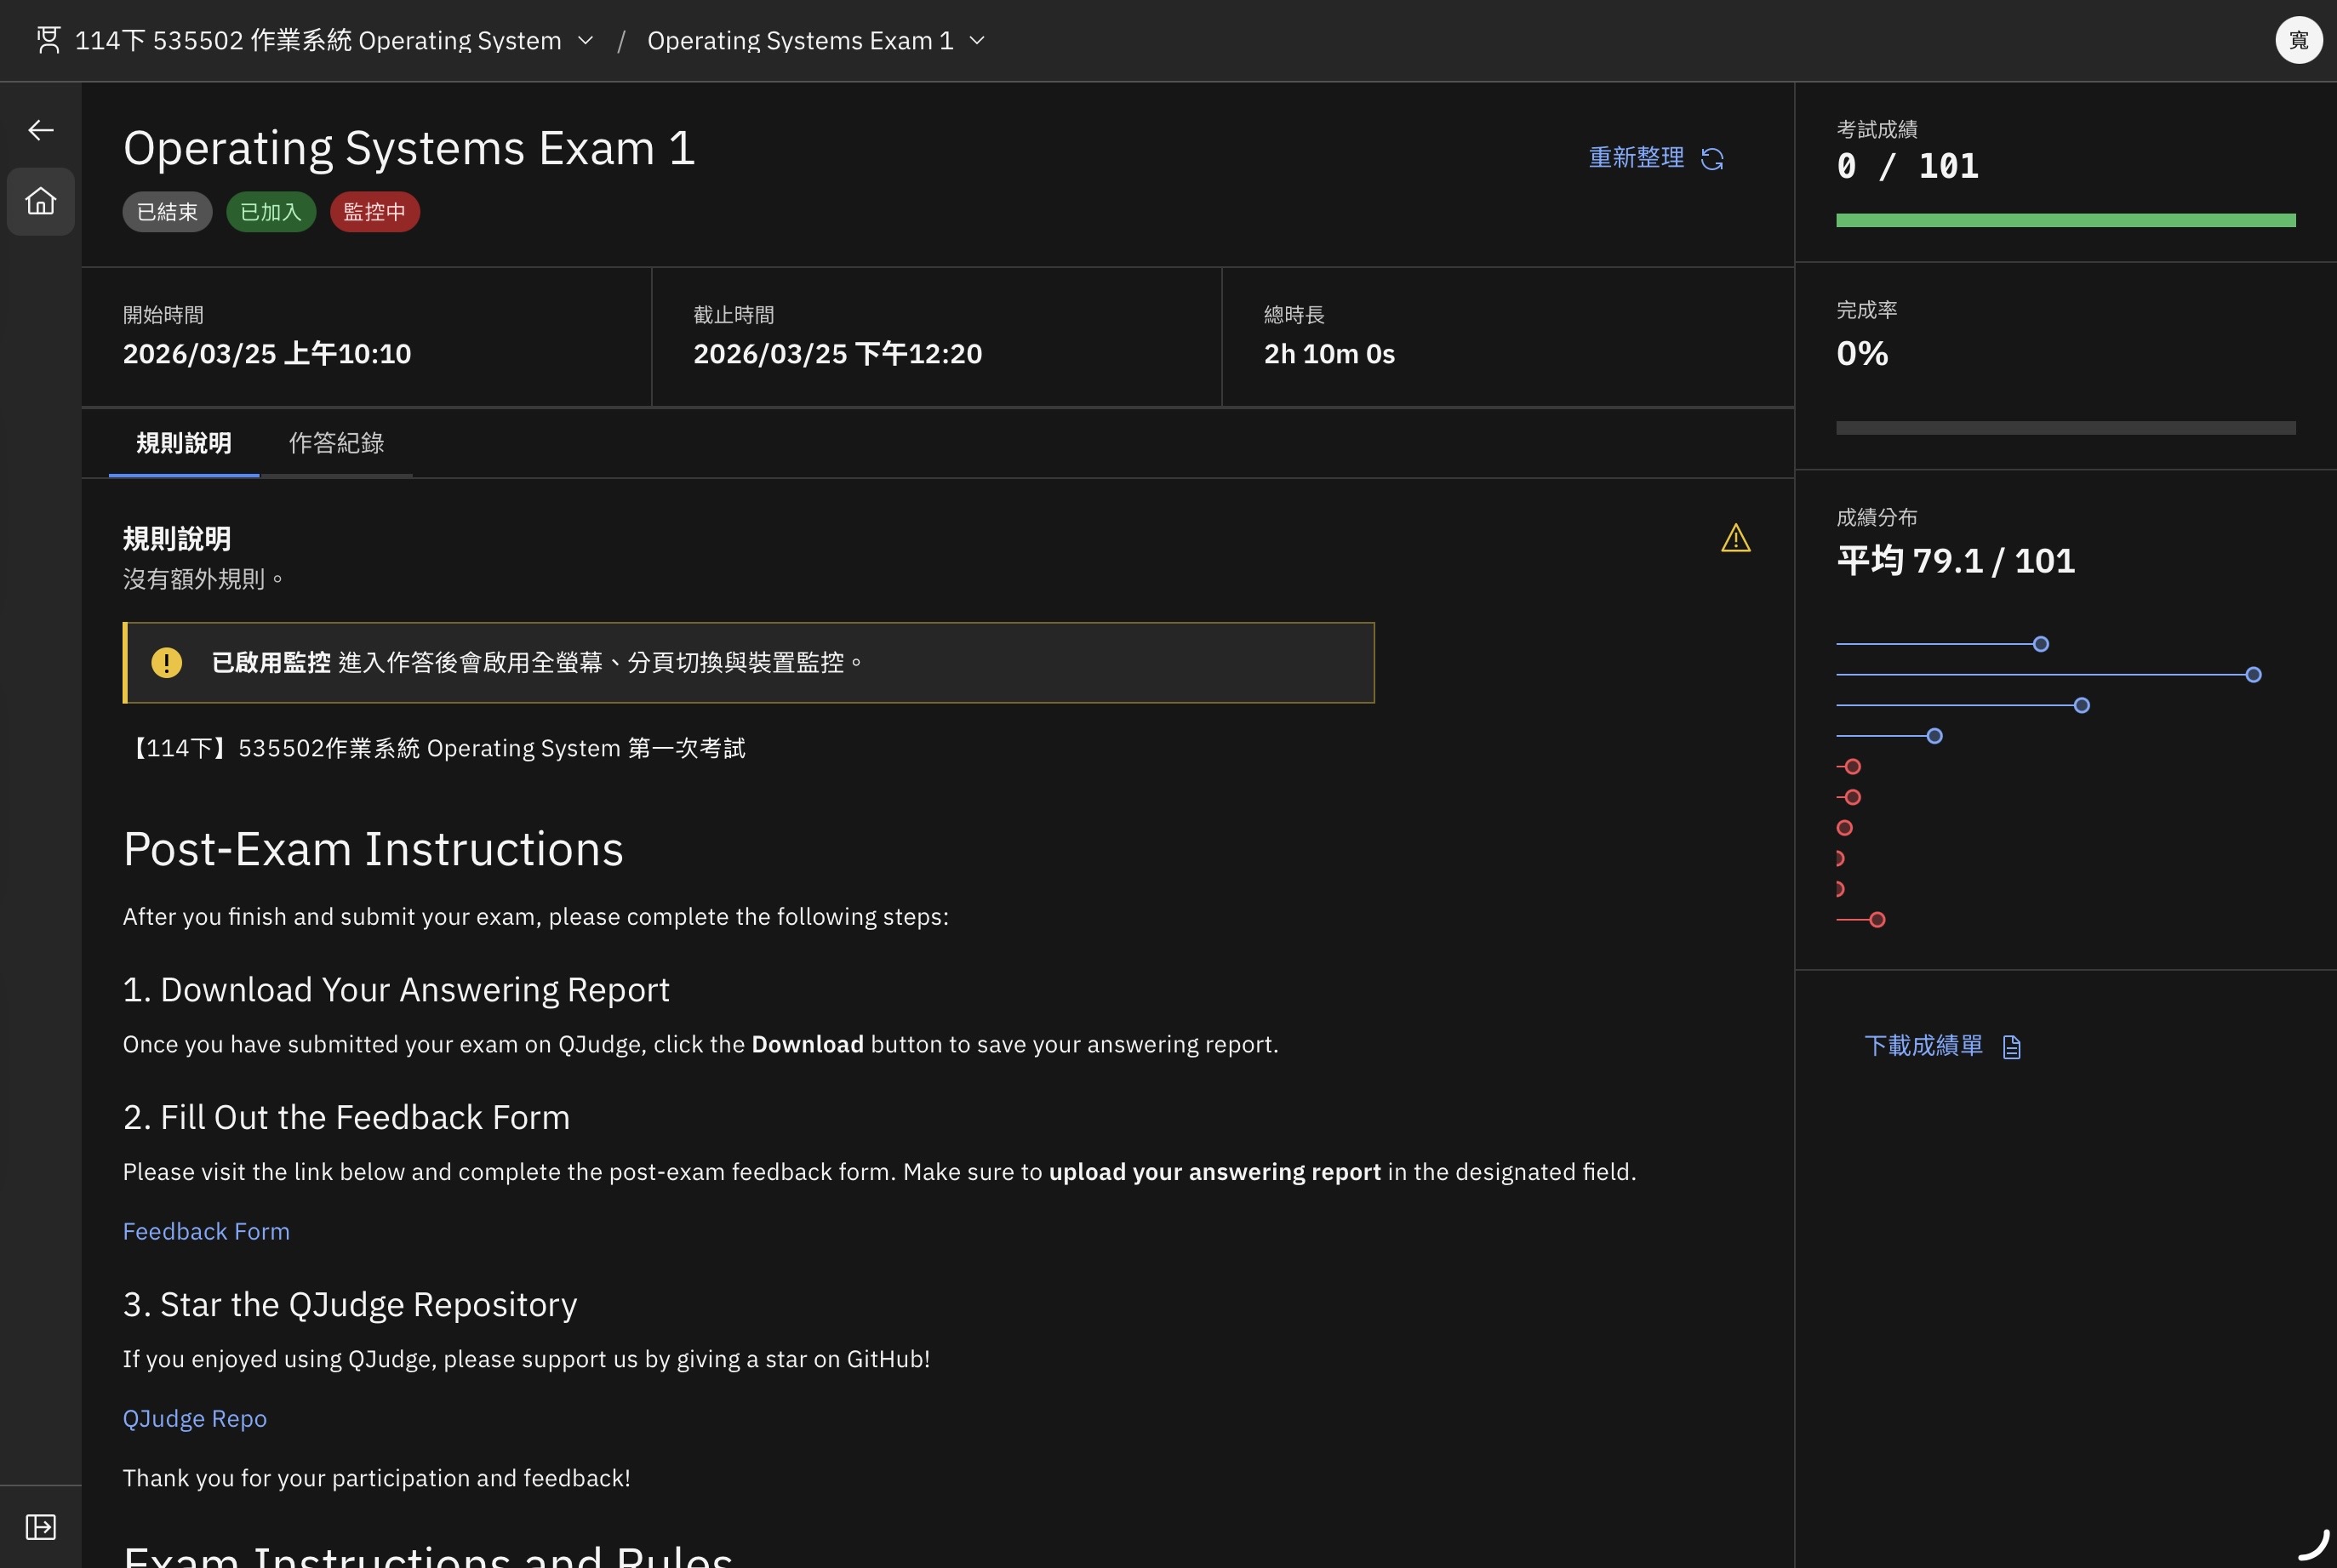This screenshot has height=1568, width=2337.
Task: Open the Feedback Form link
Action: pos(206,1231)
